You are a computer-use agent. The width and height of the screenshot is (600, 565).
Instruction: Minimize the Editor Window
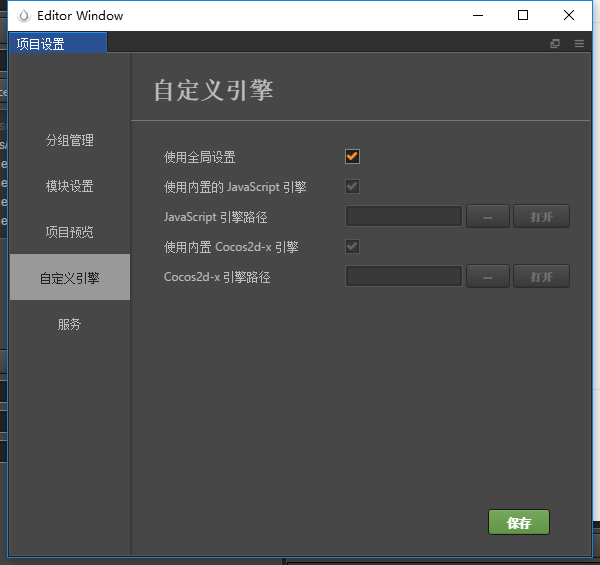coord(478,15)
